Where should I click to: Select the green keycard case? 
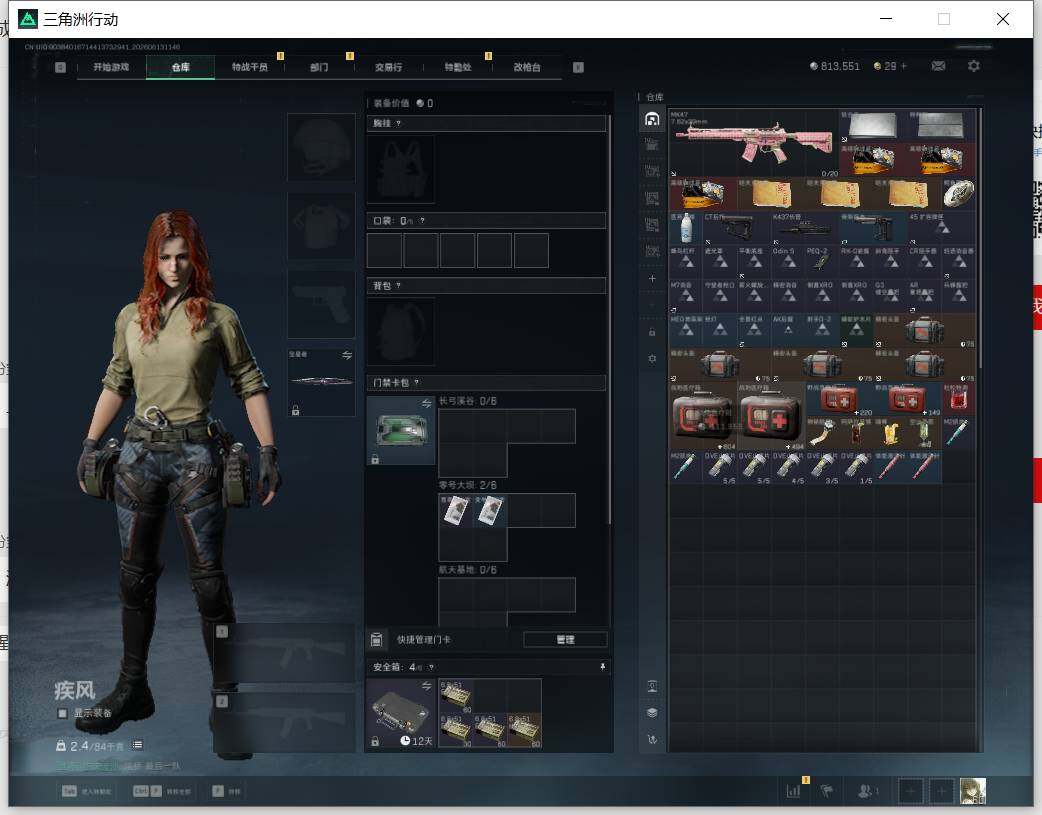coord(401,430)
